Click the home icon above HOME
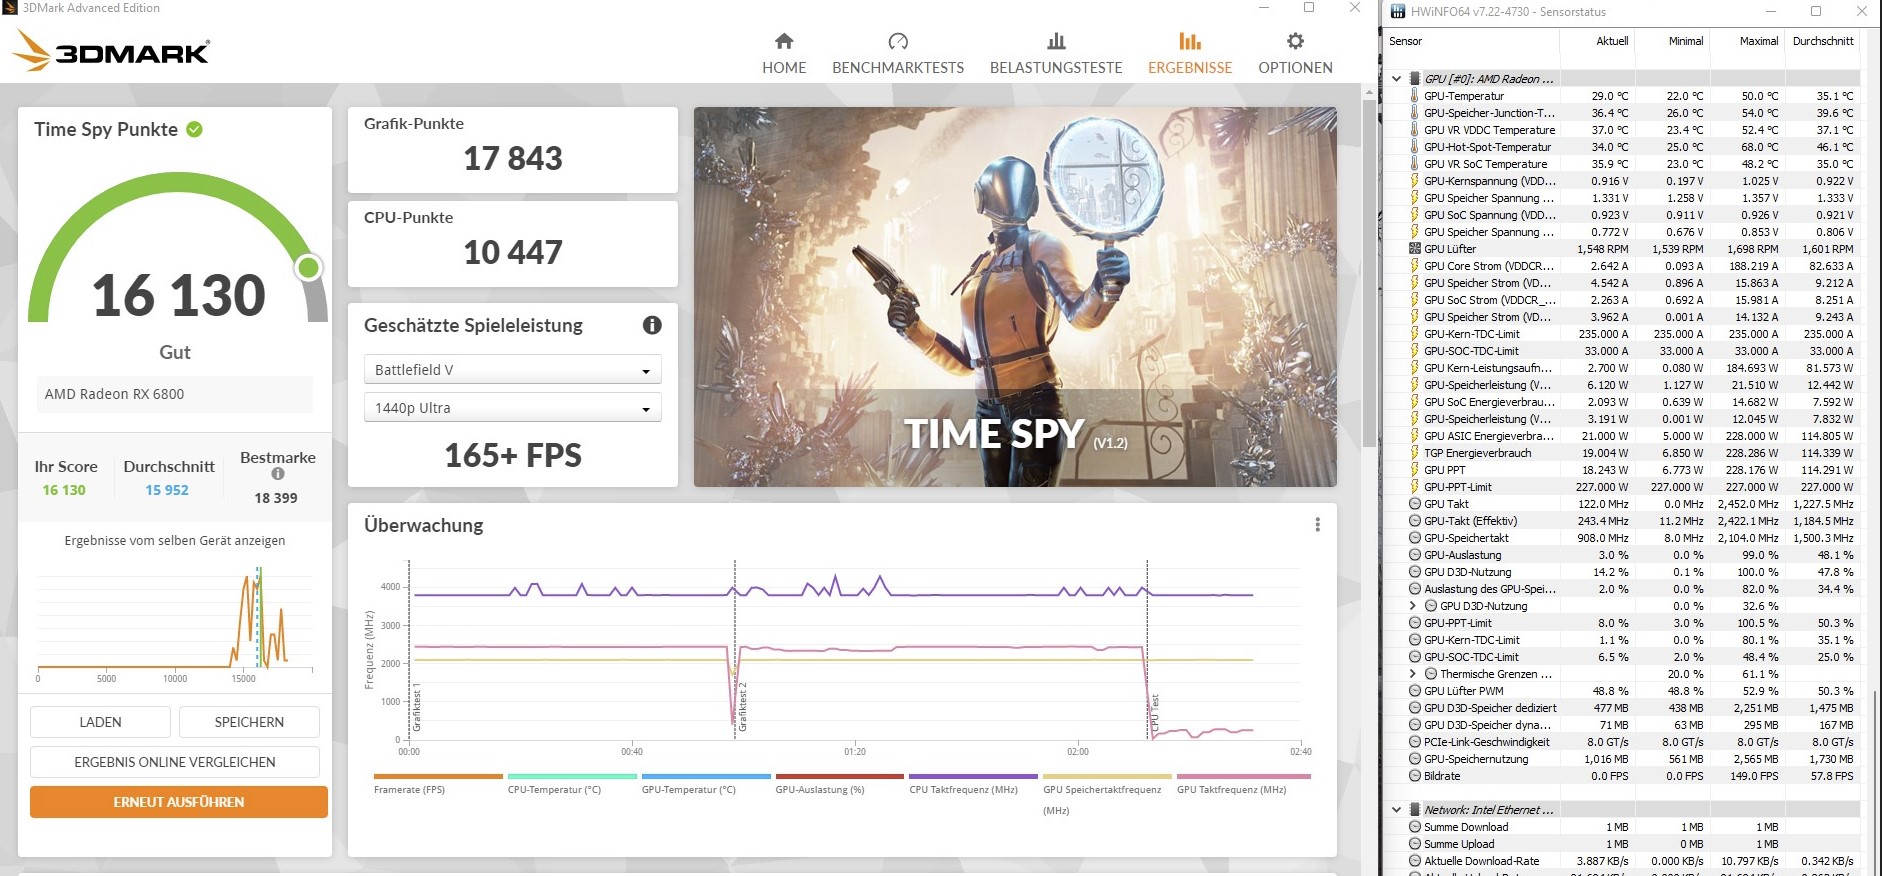Image resolution: width=1882 pixels, height=876 pixels. tap(784, 41)
